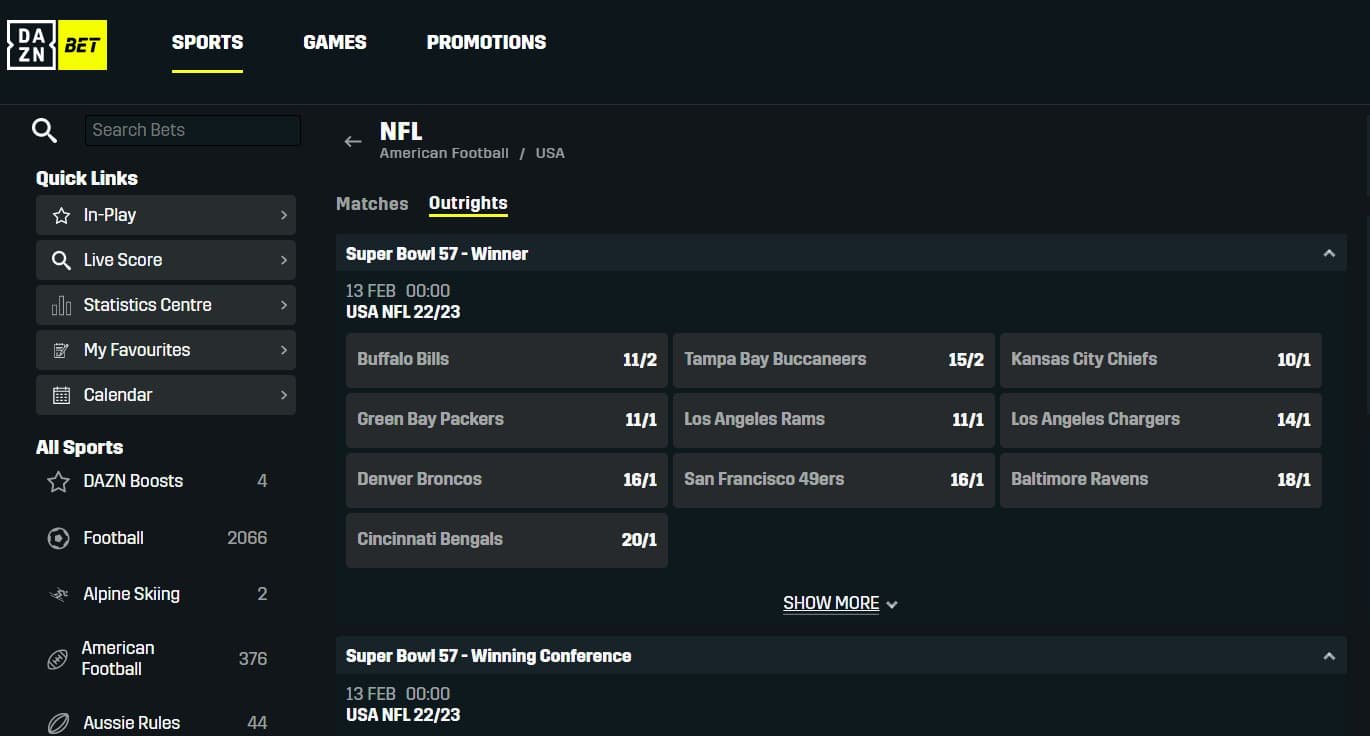Open the Calendar icon in Quick Links
Screen dimensions: 1370x736
click(59, 395)
